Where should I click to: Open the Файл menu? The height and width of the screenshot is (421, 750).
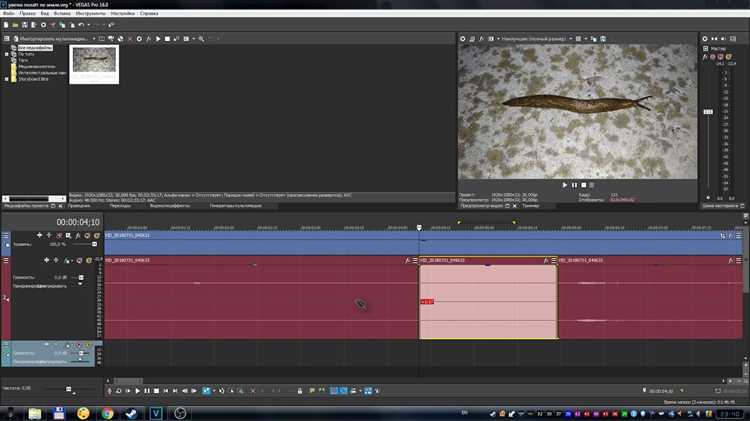(x=8, y=13)
